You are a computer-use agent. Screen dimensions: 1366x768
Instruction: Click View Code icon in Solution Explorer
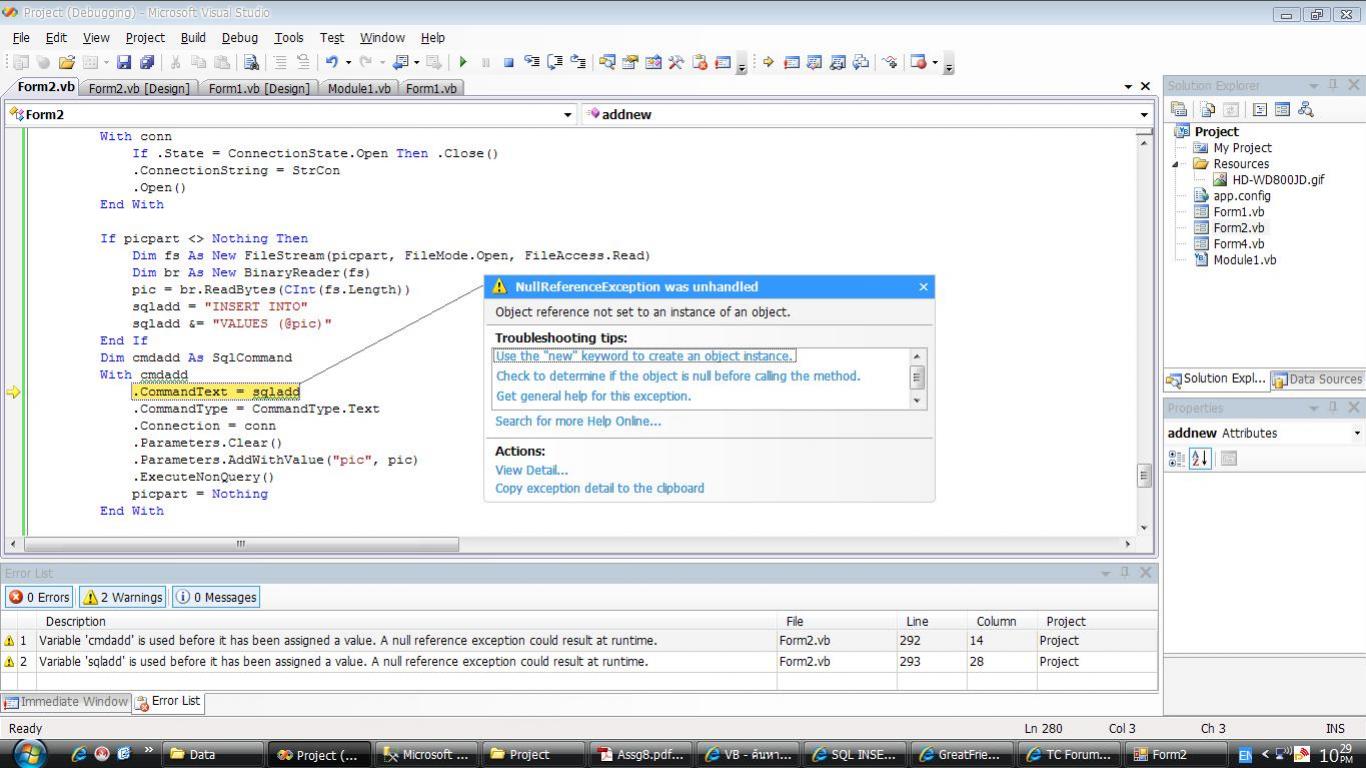[1259, 109]
